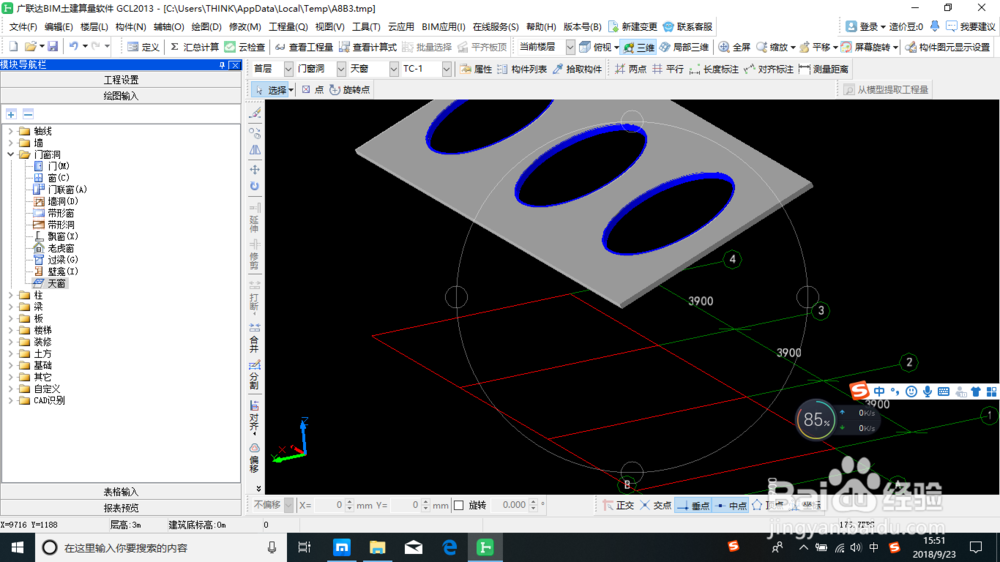Expand the 墙 tree folder
This screenshot has height=562, width=1000.
[x=10, y=143]
